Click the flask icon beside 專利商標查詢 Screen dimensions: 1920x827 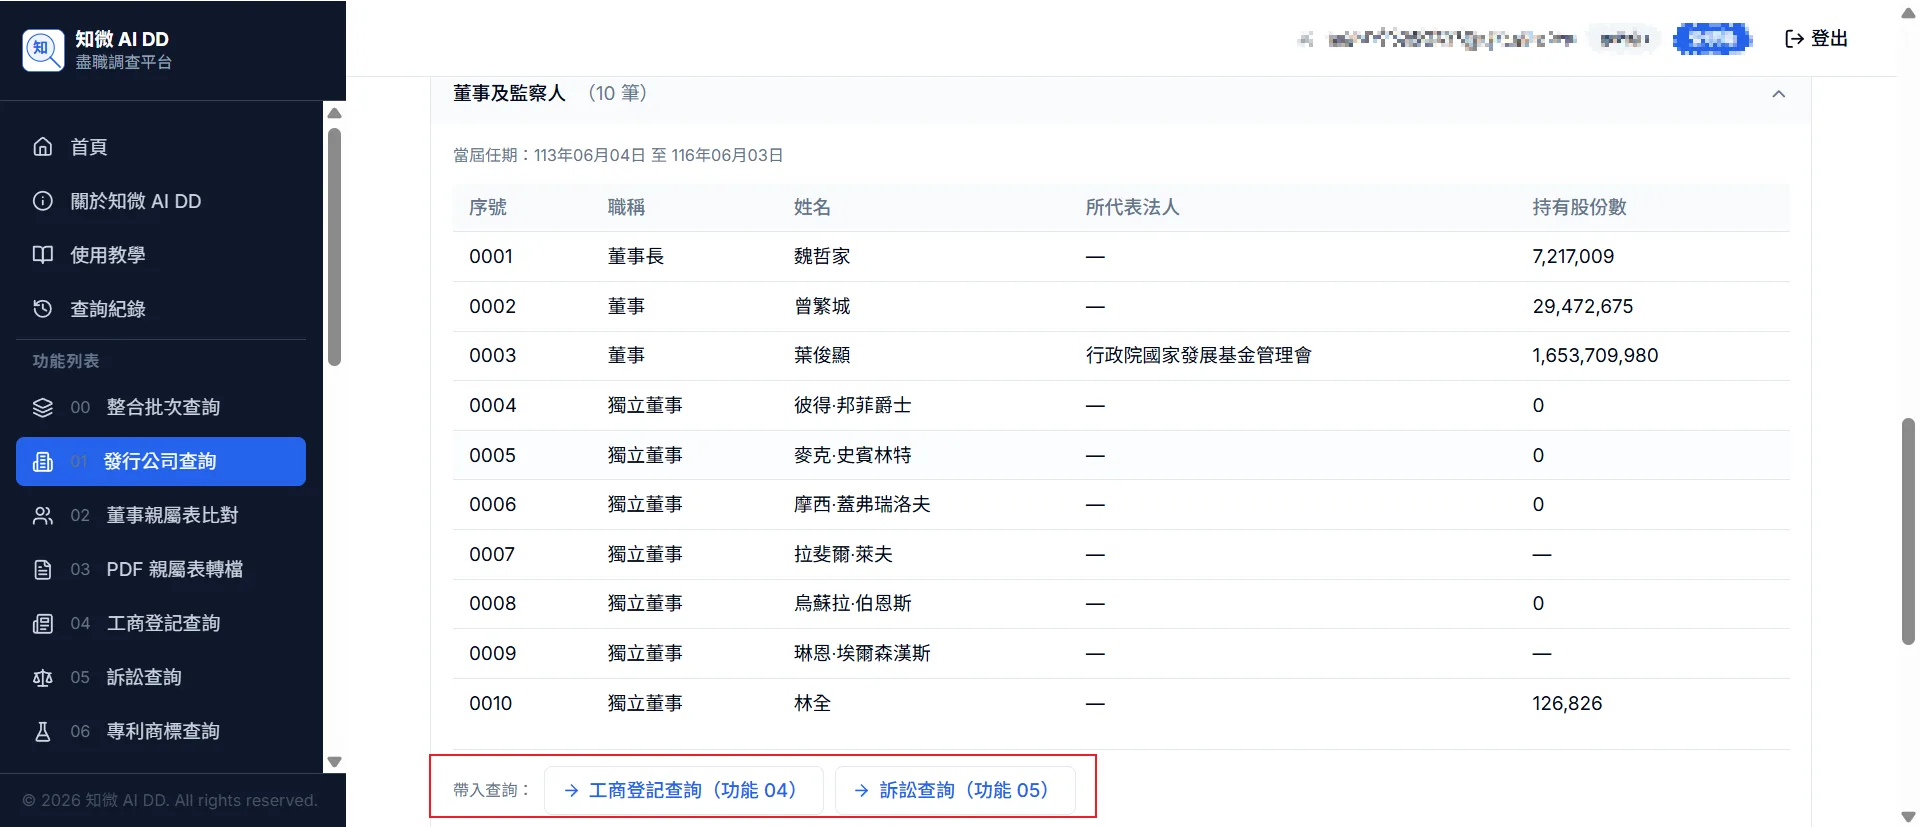(x=43, y=731)
